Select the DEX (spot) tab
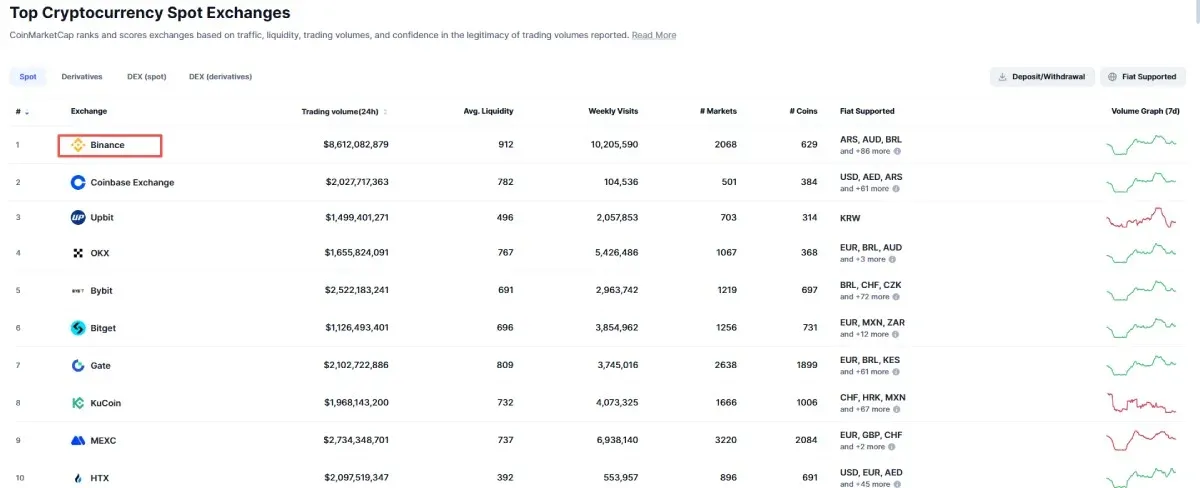This screenshot has width=1200, height=488. point(147,77)
